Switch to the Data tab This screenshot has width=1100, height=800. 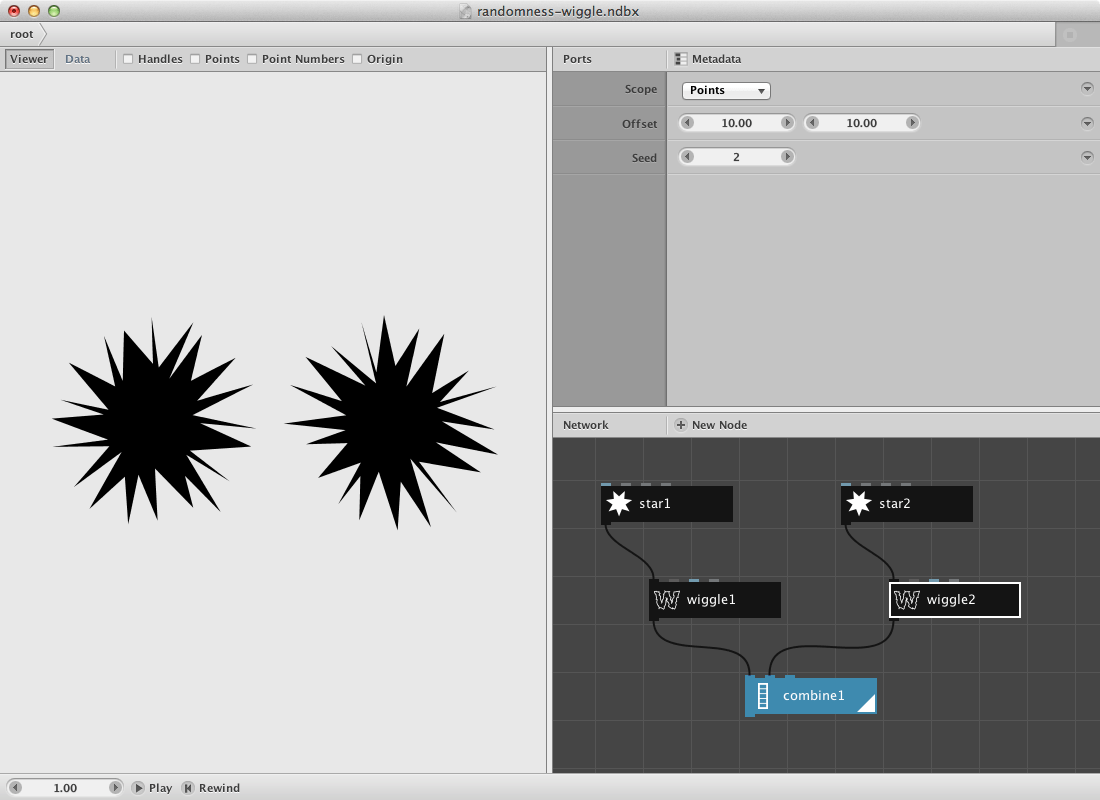click(77, 59)
